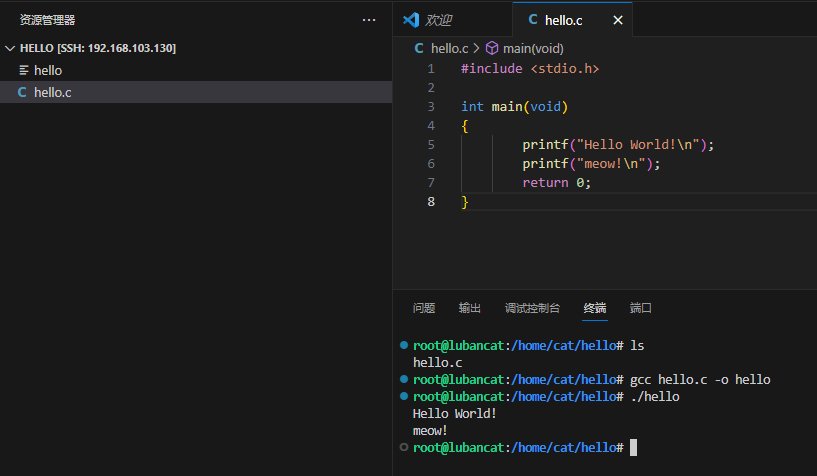Image resolution: width=817 pixels, height=476 pixels.
Task: Click the int main(void) code line
Action: coord(514,107)
